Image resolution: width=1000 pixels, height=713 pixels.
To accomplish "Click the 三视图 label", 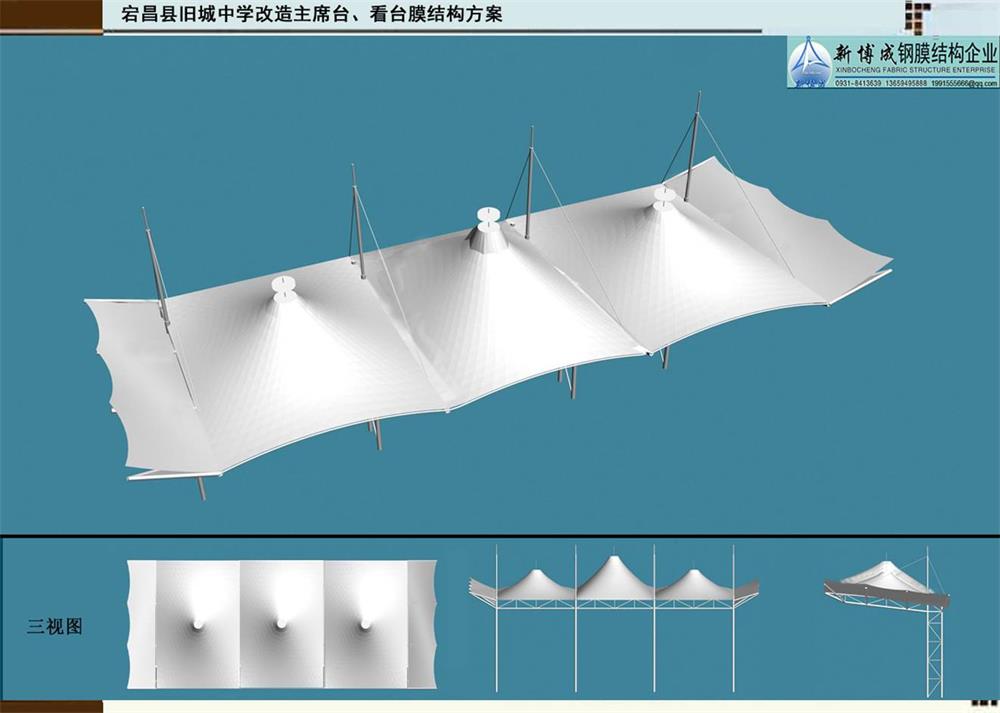I will [55, 626].
